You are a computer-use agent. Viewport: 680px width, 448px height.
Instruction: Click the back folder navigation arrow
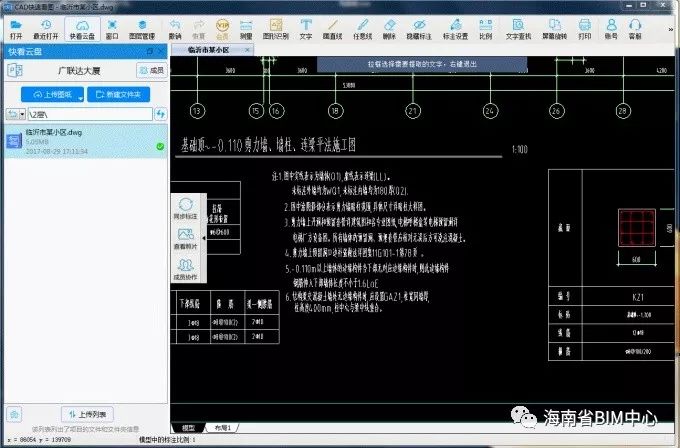click(13, 114)
